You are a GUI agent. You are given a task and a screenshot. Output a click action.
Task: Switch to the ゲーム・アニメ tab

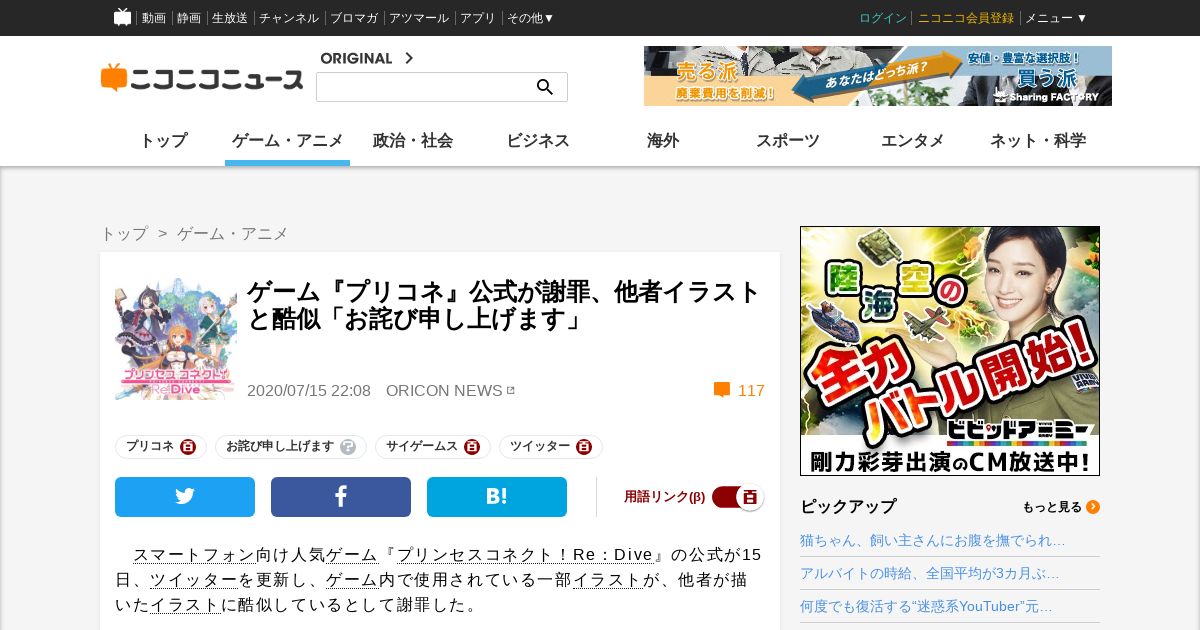coord(287,141)
